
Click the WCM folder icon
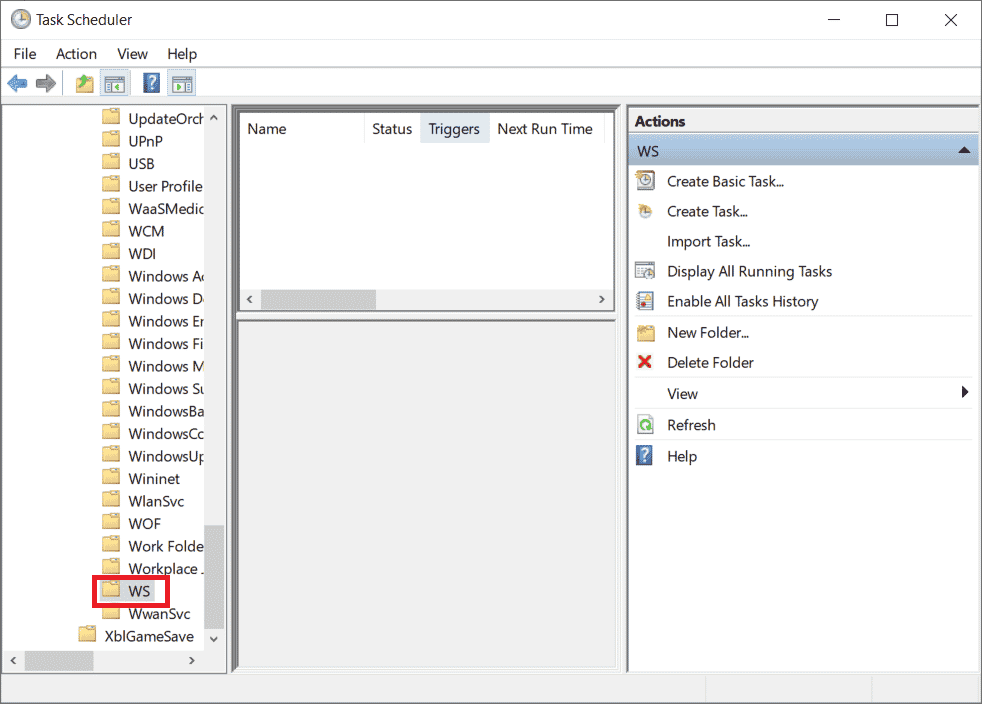111,229
